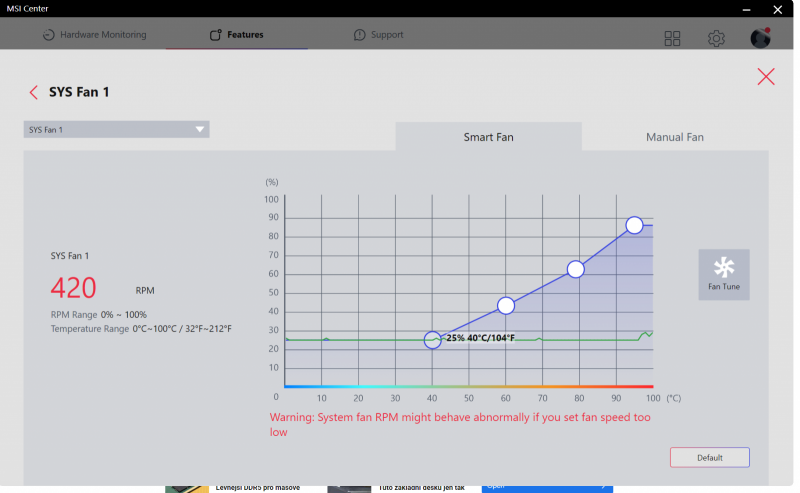Select the 60°C curve control point
This screenshot has height=493, width=800.
tap(506, 306)
